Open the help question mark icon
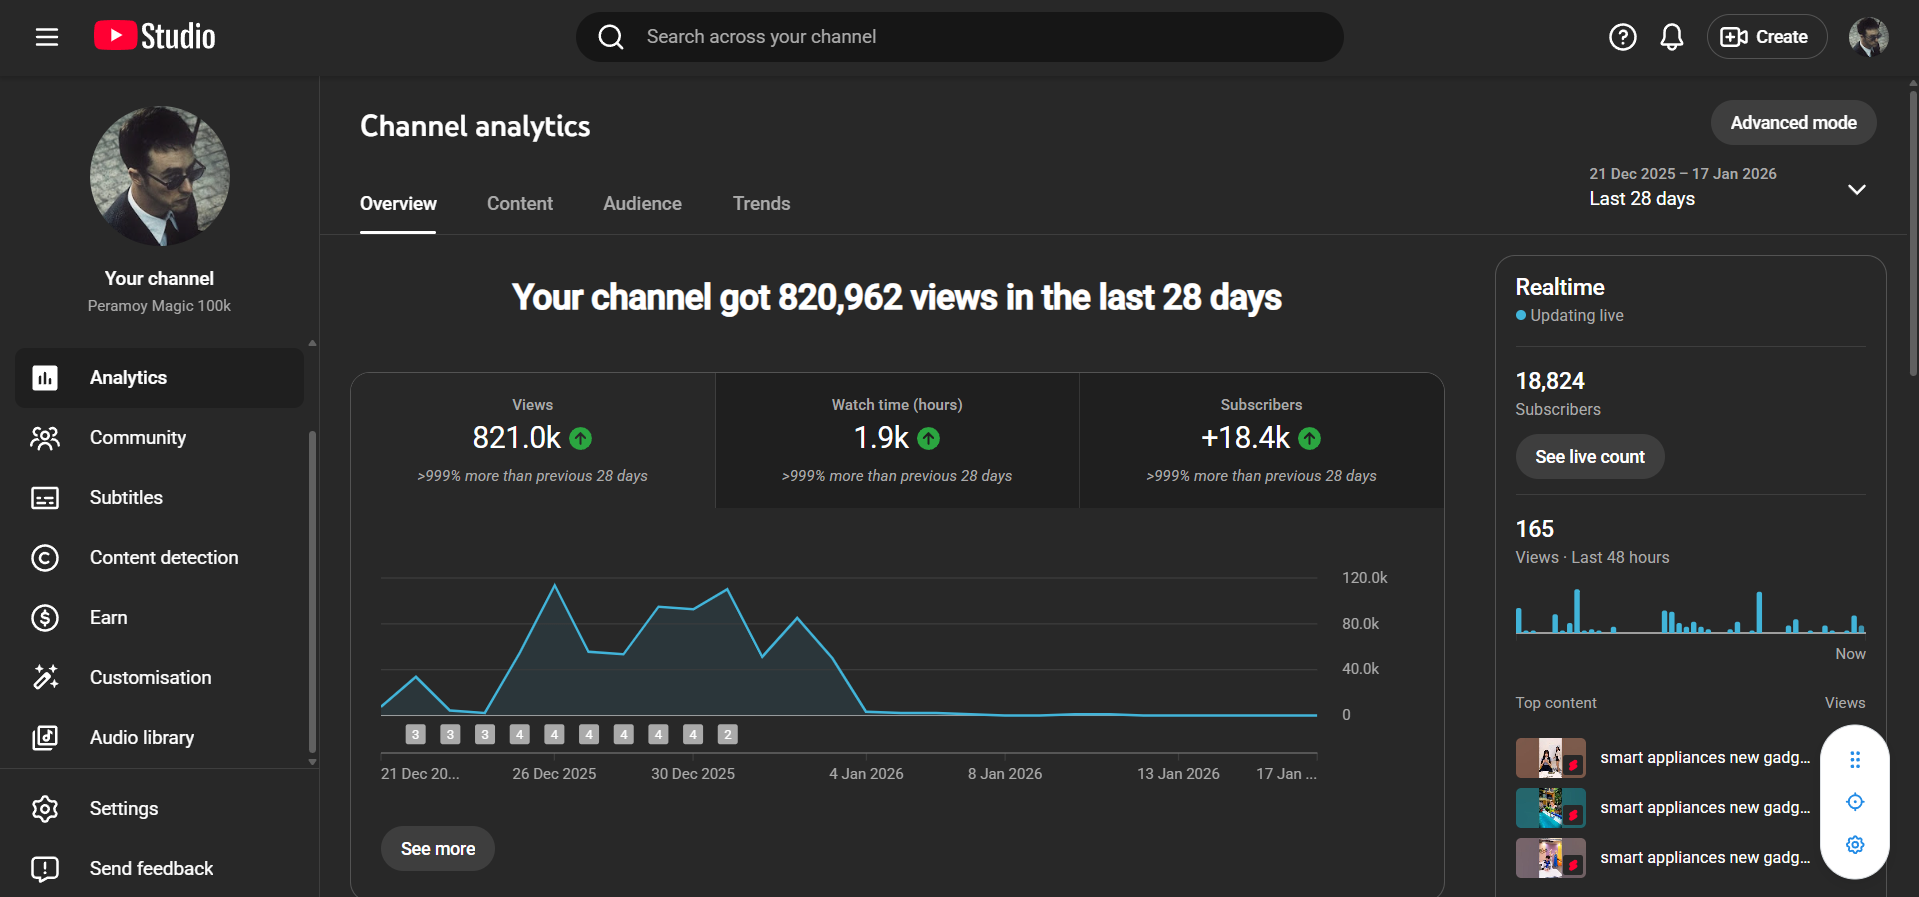1919x897 pixels. pos(1622,37)
